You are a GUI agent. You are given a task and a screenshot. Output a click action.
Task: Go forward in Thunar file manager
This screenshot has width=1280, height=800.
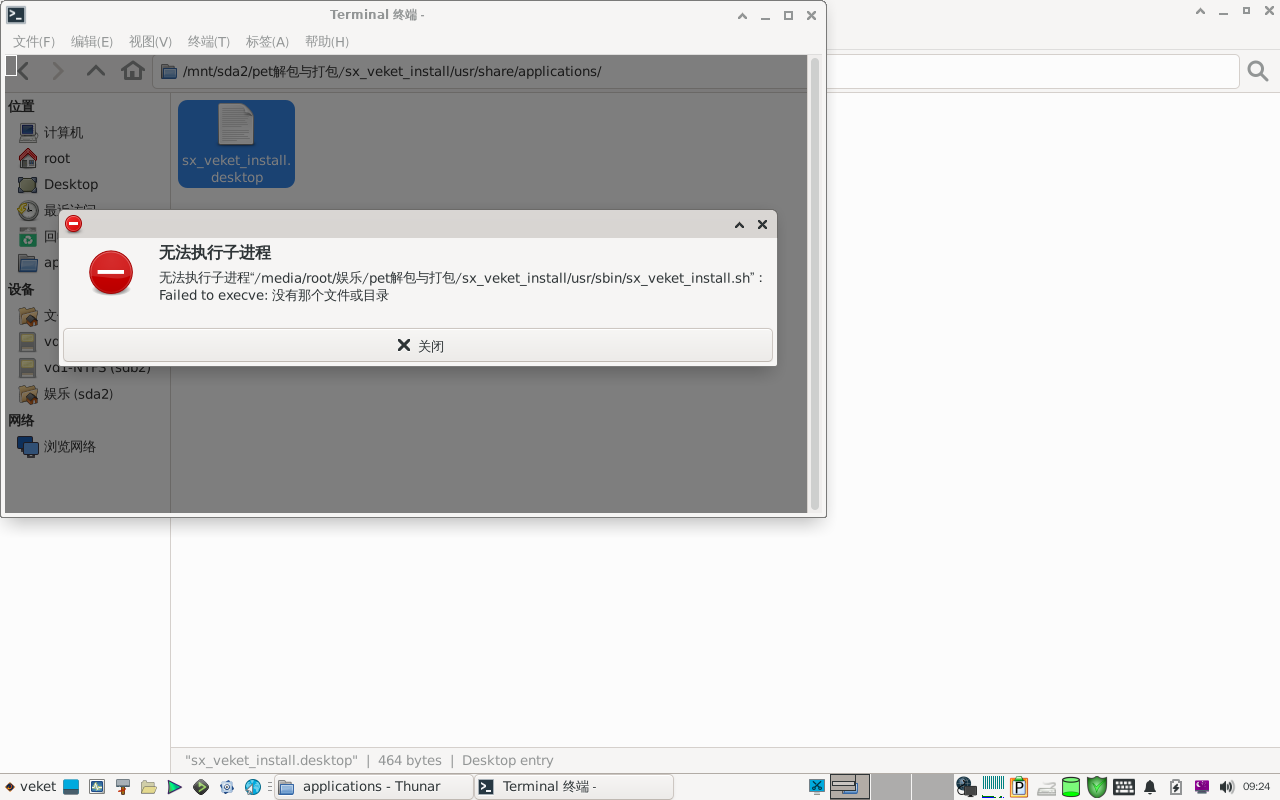(58, 71)
